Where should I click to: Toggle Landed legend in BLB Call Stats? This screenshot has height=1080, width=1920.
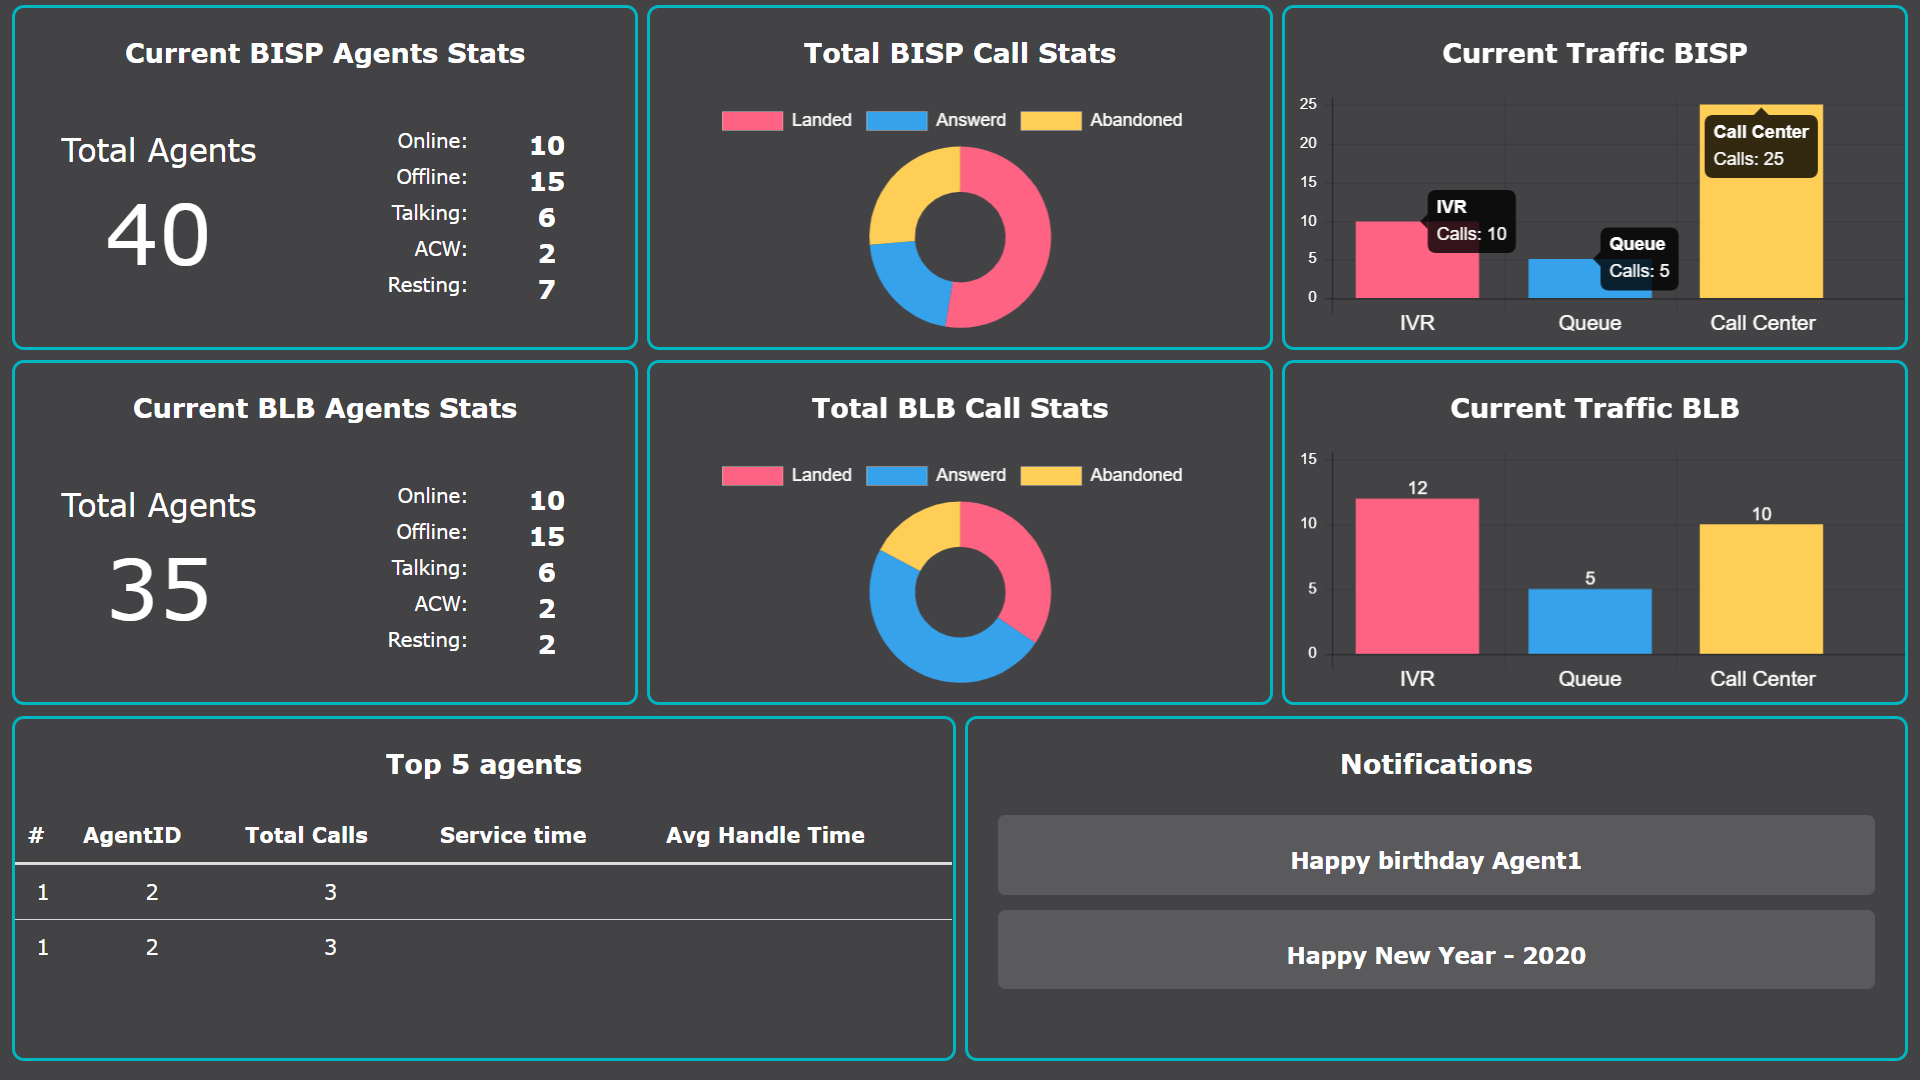[x=787, y=475]
